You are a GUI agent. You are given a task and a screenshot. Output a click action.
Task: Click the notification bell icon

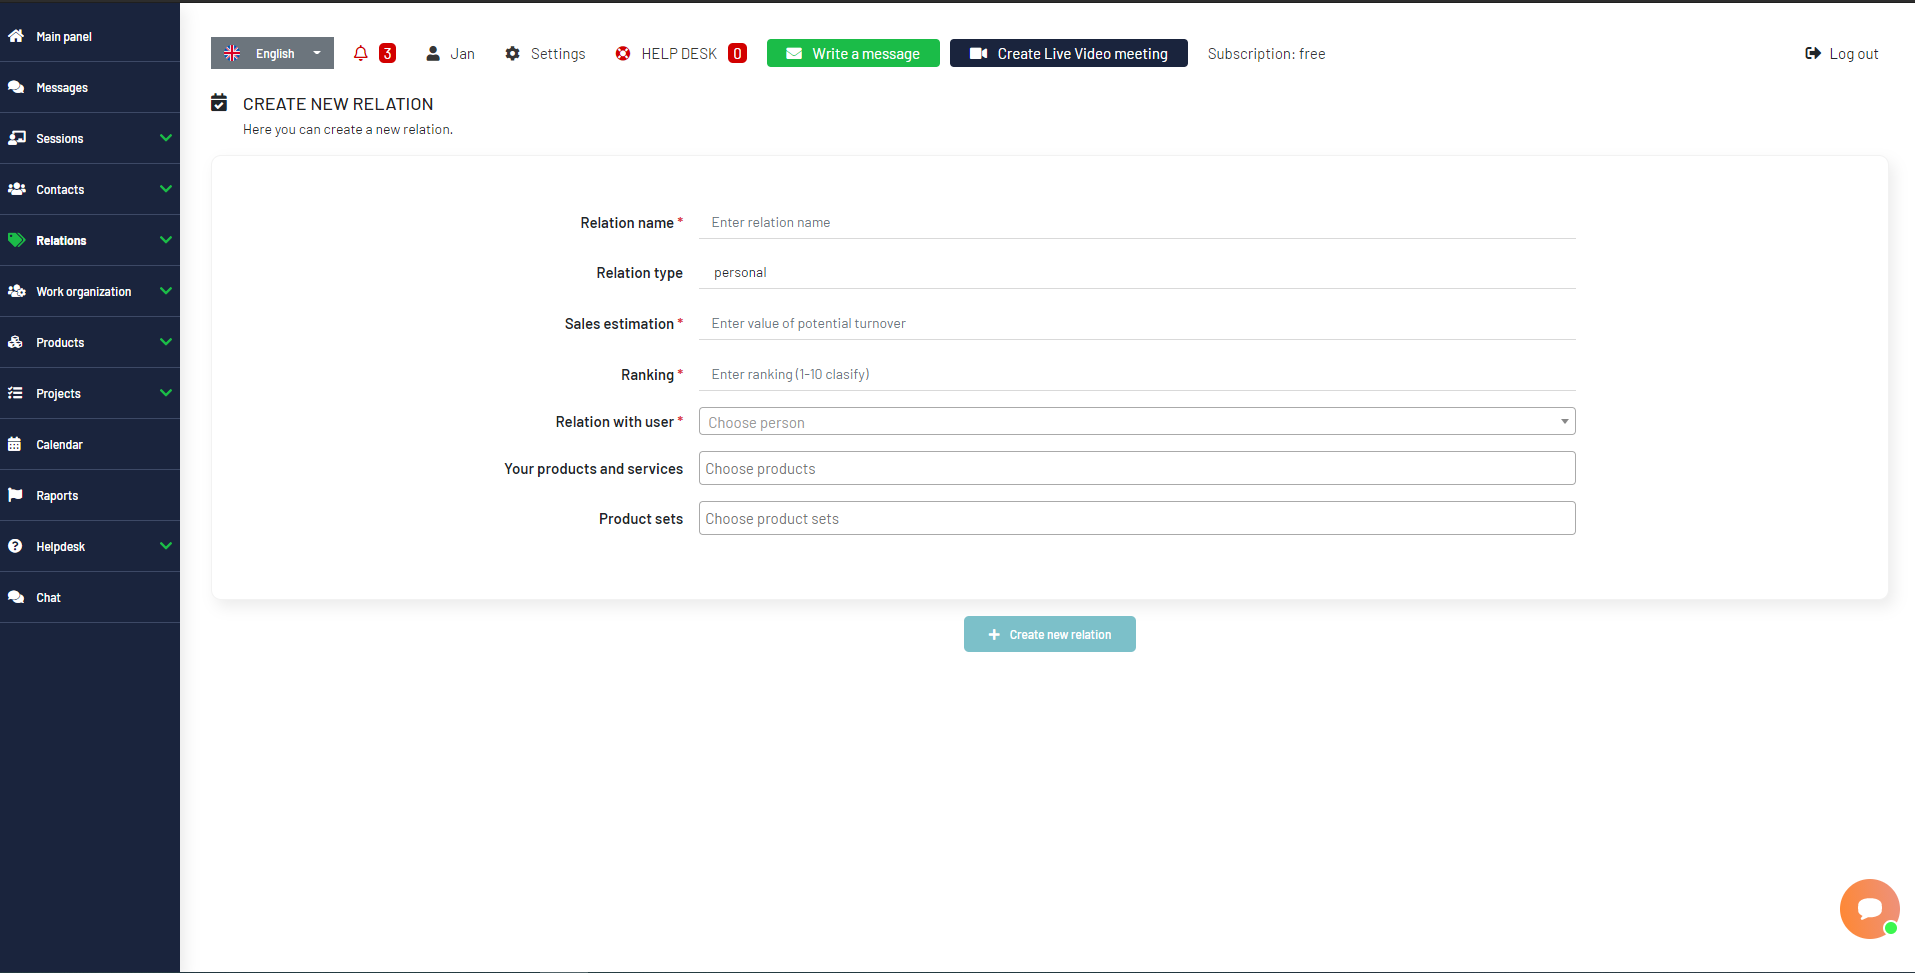point(361,53)
